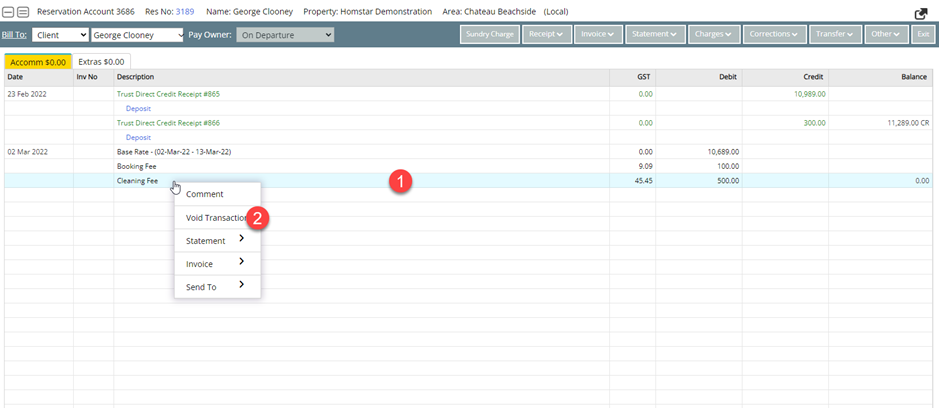Open the Pay Owner On Departure dropdown
The height and width of the screenshot is (408, 939).
point(285,35)
